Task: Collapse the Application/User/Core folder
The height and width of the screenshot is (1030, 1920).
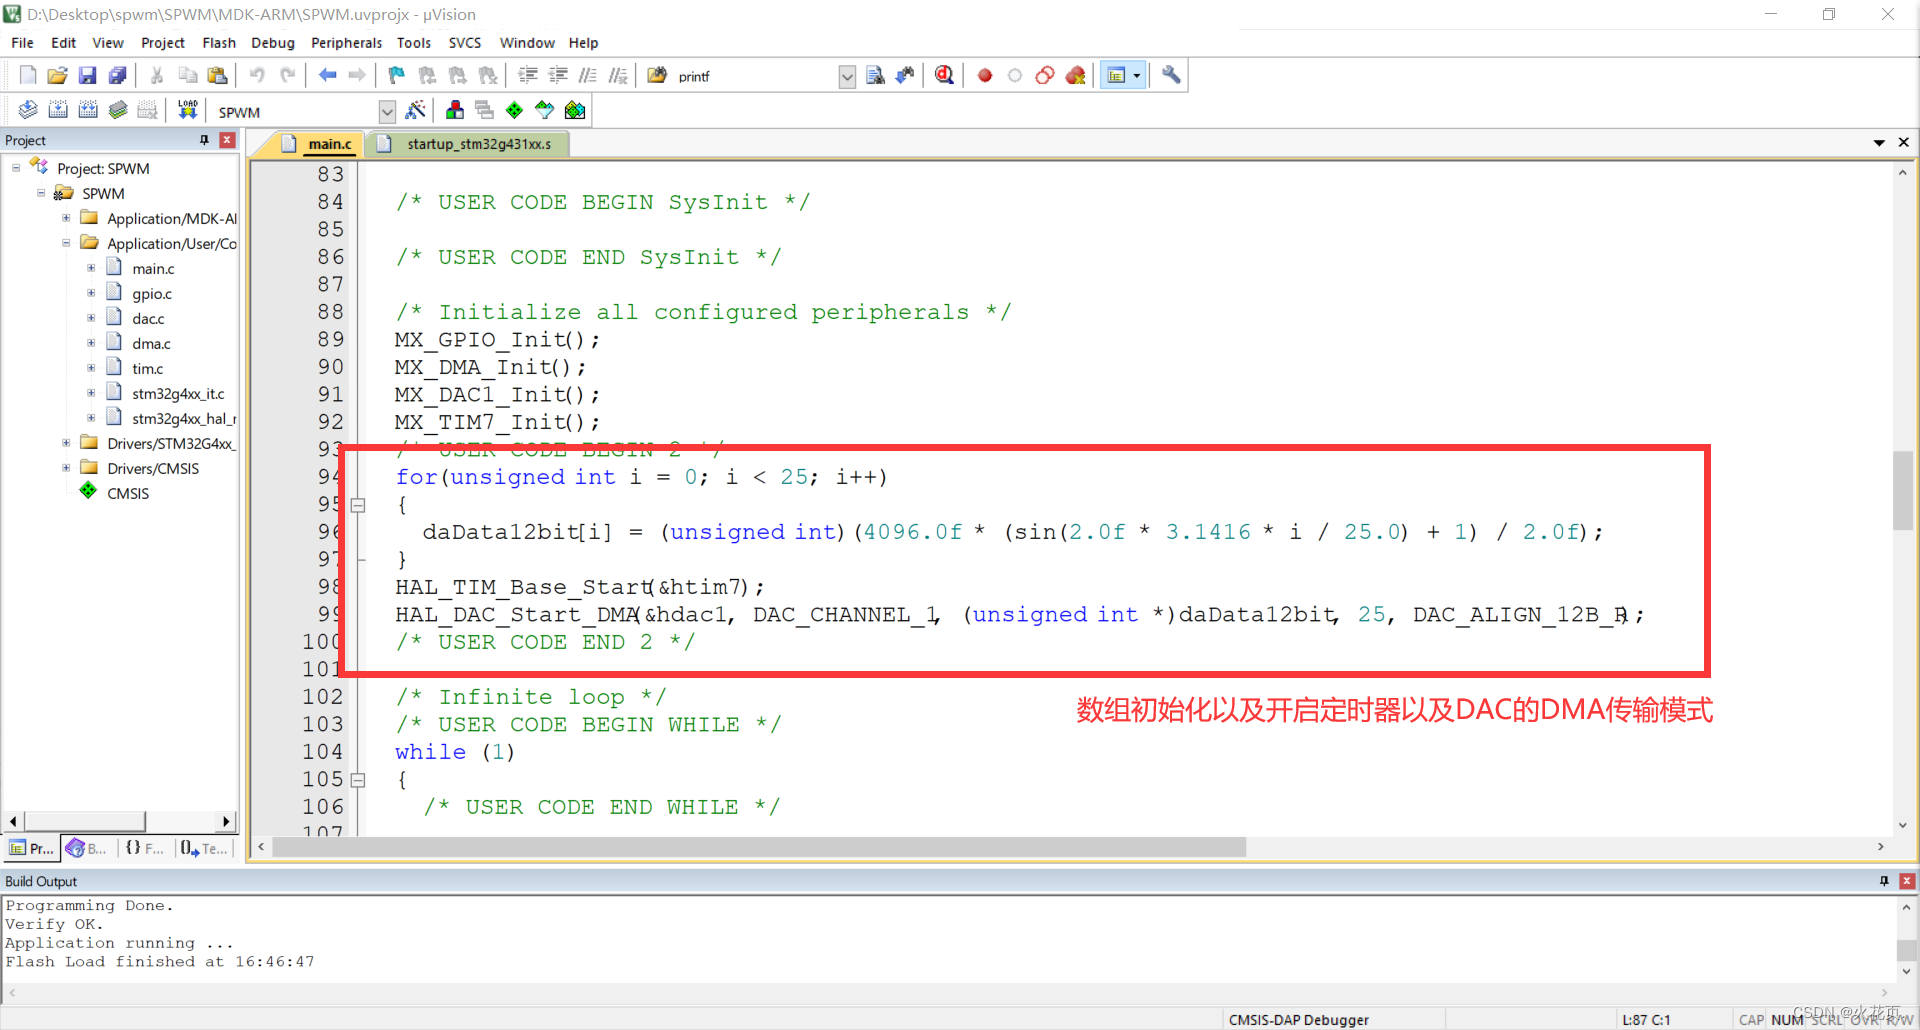Action: coord(66,243)
